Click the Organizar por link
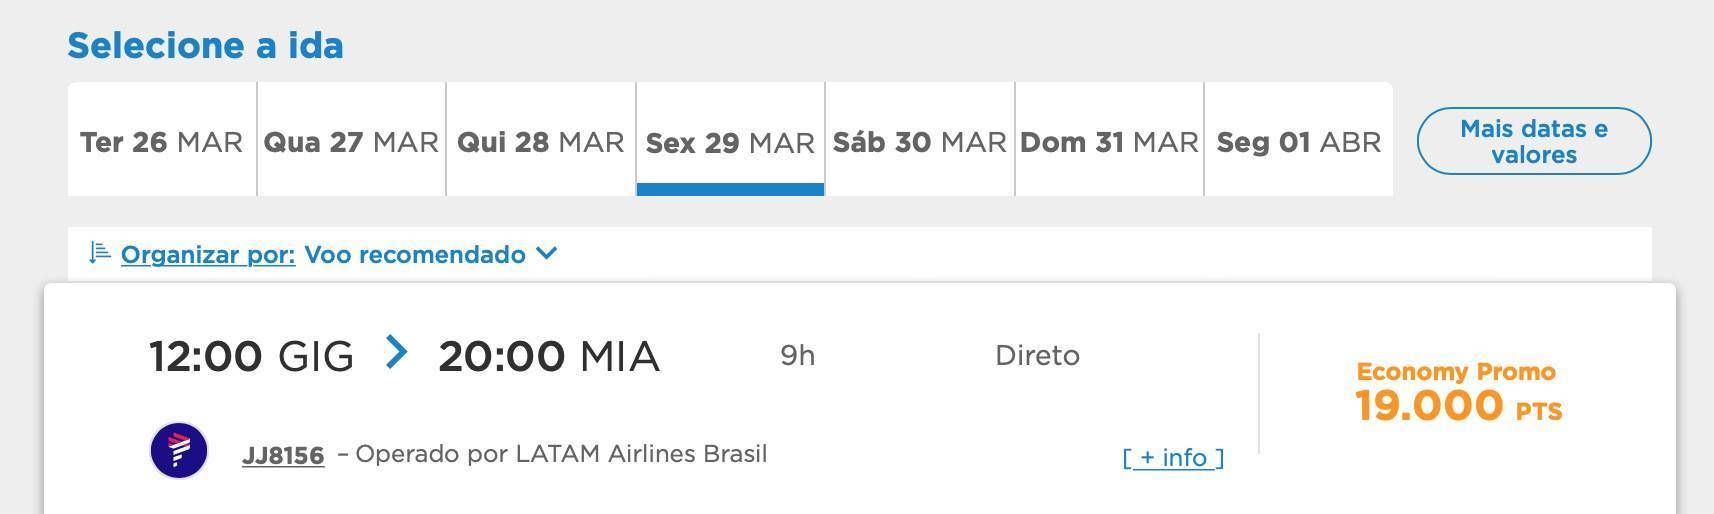Viewport: 1714px width, 514px height. pos(208,255)
